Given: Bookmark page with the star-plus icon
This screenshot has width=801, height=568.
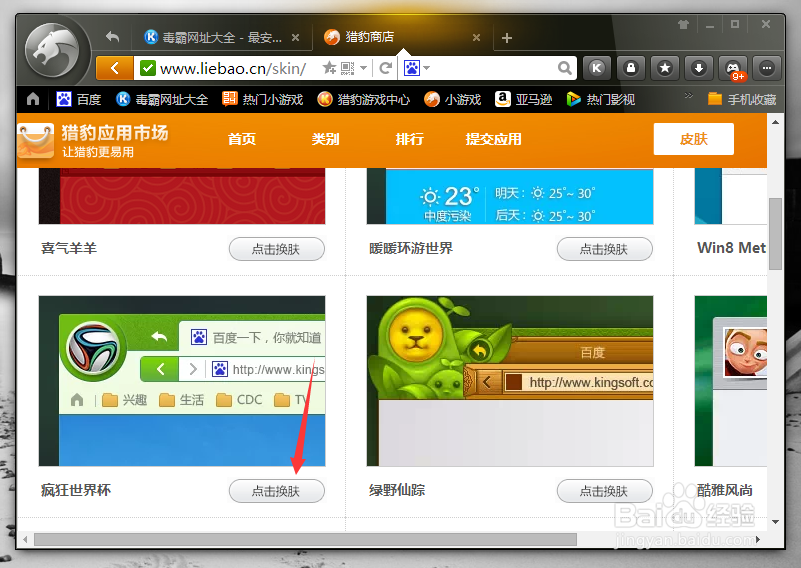Looking at the screenshot, I should 329,67.
